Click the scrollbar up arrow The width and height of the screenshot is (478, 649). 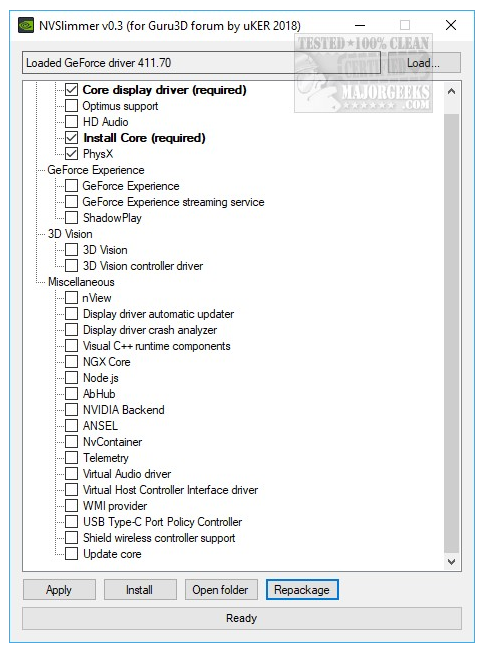[x=452, y=91]
